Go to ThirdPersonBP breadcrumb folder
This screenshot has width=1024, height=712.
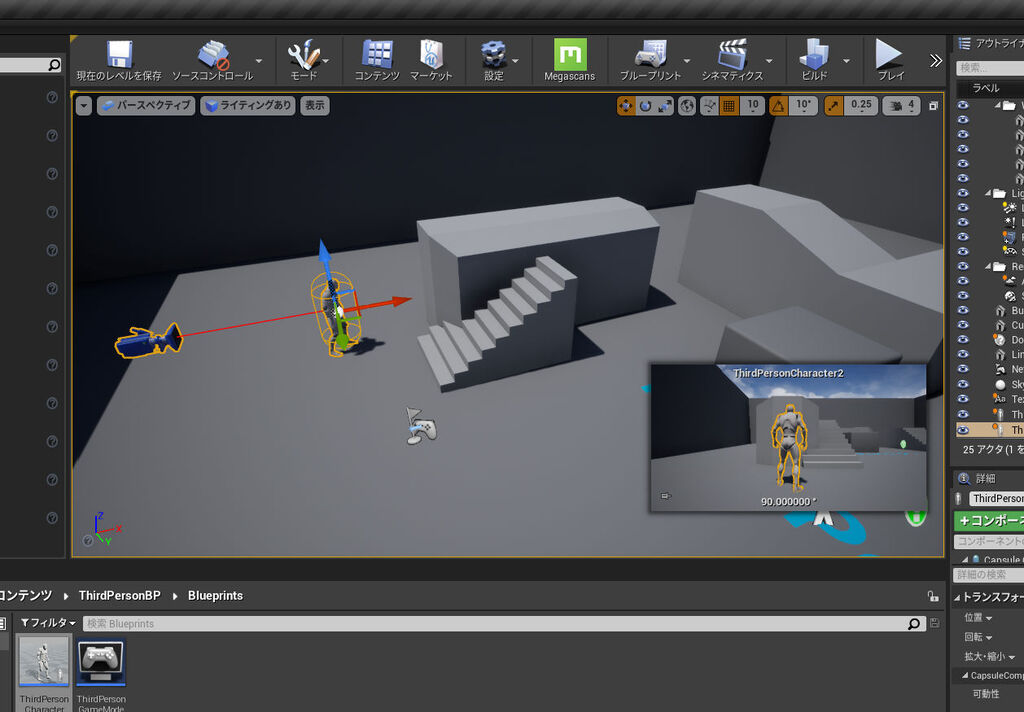[x=120, y=596]
